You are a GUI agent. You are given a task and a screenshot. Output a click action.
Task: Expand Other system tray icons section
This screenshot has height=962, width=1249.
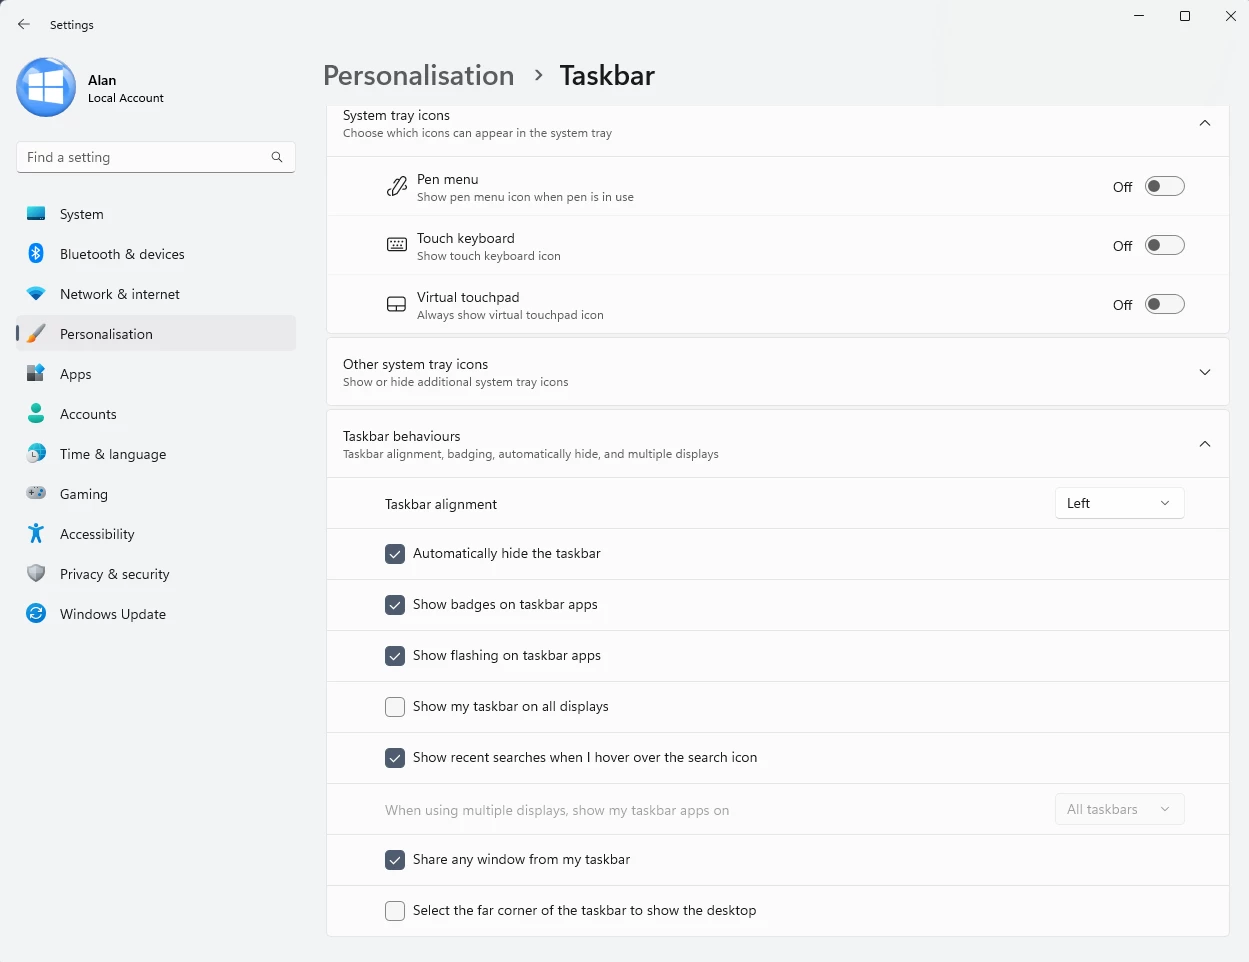pyautogui.click(x=1205, y=372)
